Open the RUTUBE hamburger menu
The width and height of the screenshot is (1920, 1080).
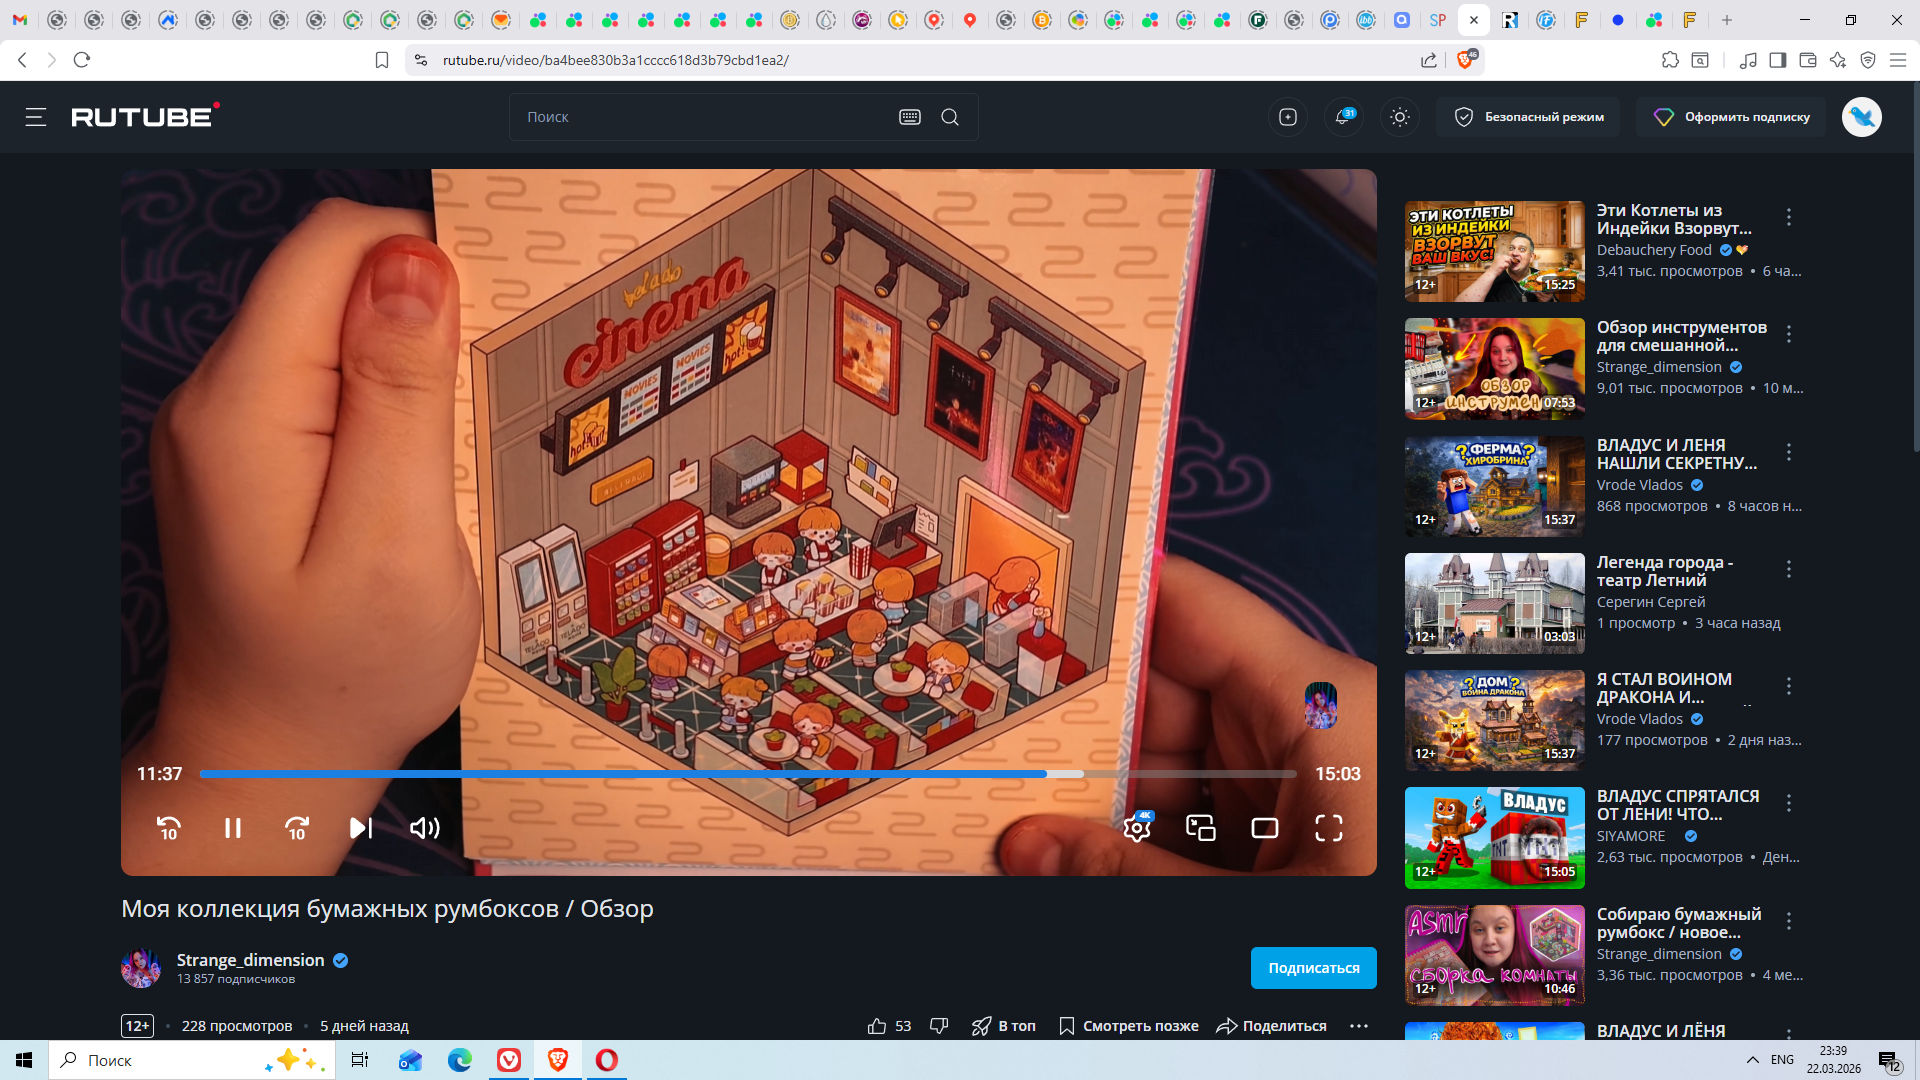pyautogui.click(x=36, y=117)
